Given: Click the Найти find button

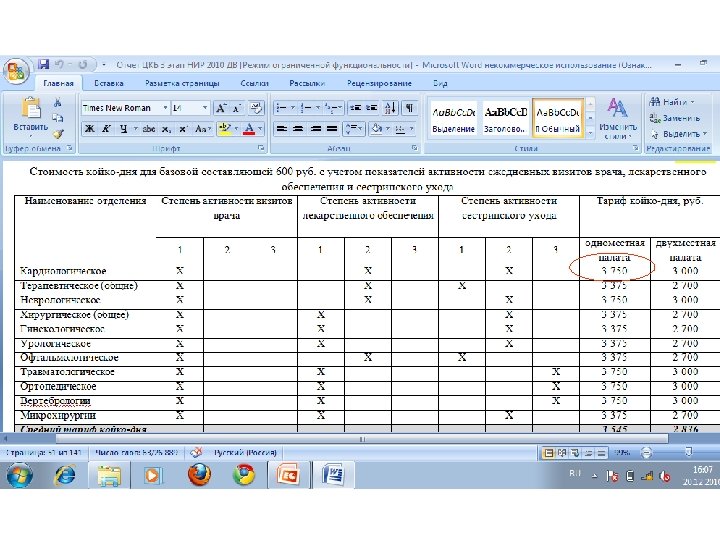Looking at the screenshot, I should [672, 102].
